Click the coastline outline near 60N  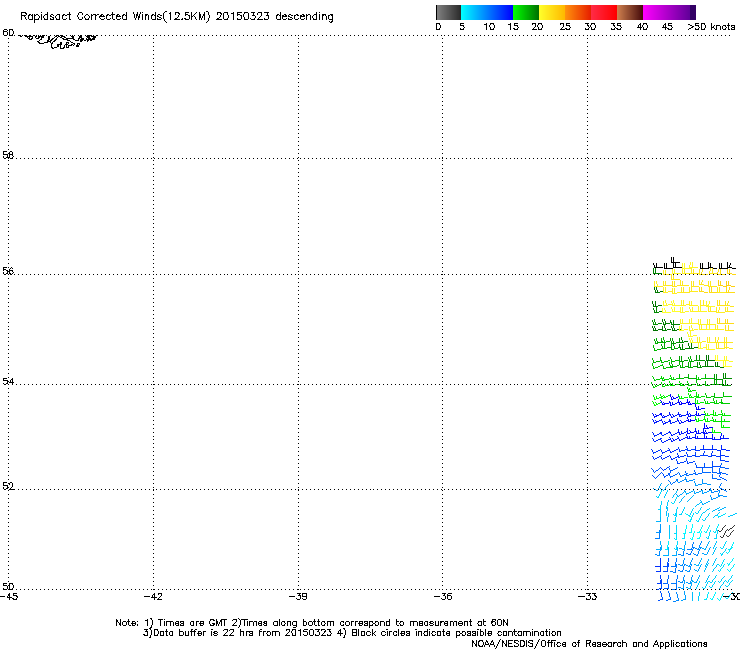[58, 41]
